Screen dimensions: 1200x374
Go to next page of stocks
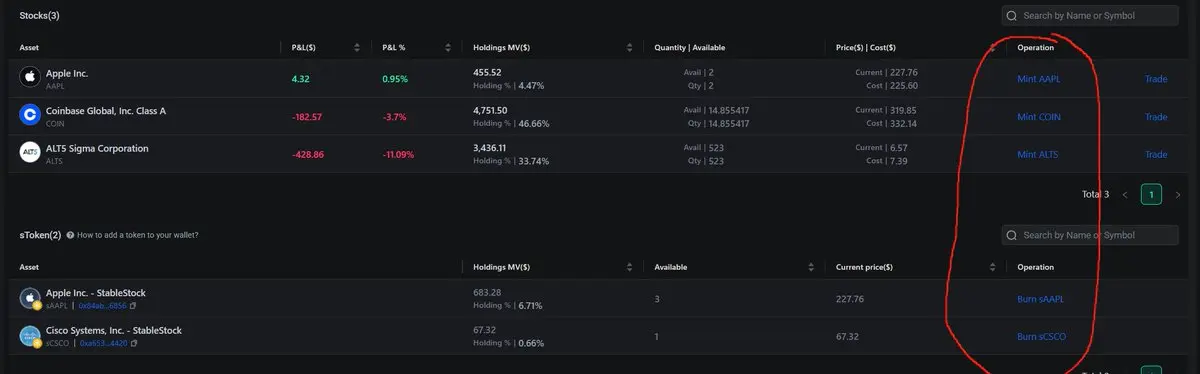1178,194
